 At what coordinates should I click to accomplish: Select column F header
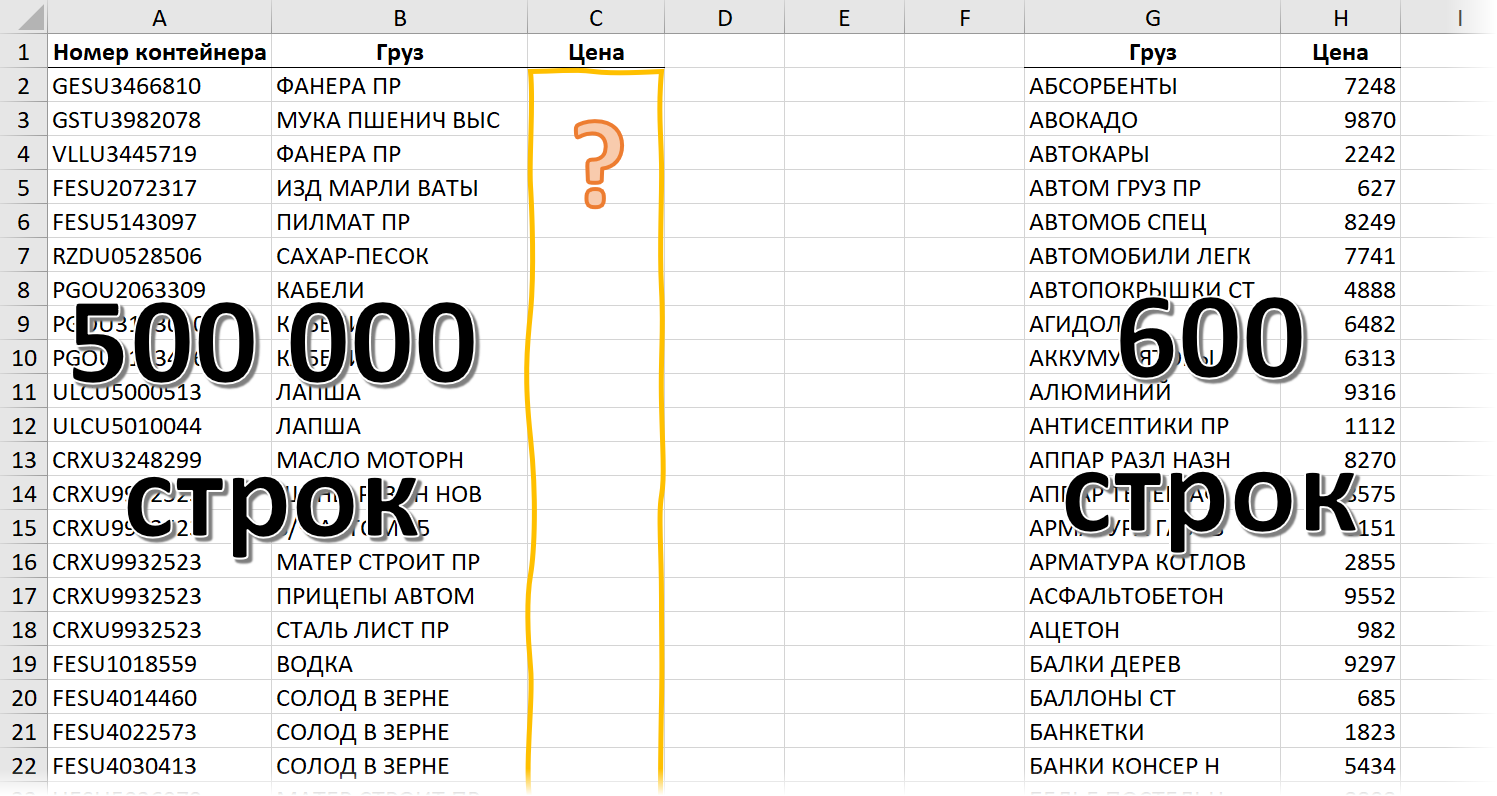point(964,17)
